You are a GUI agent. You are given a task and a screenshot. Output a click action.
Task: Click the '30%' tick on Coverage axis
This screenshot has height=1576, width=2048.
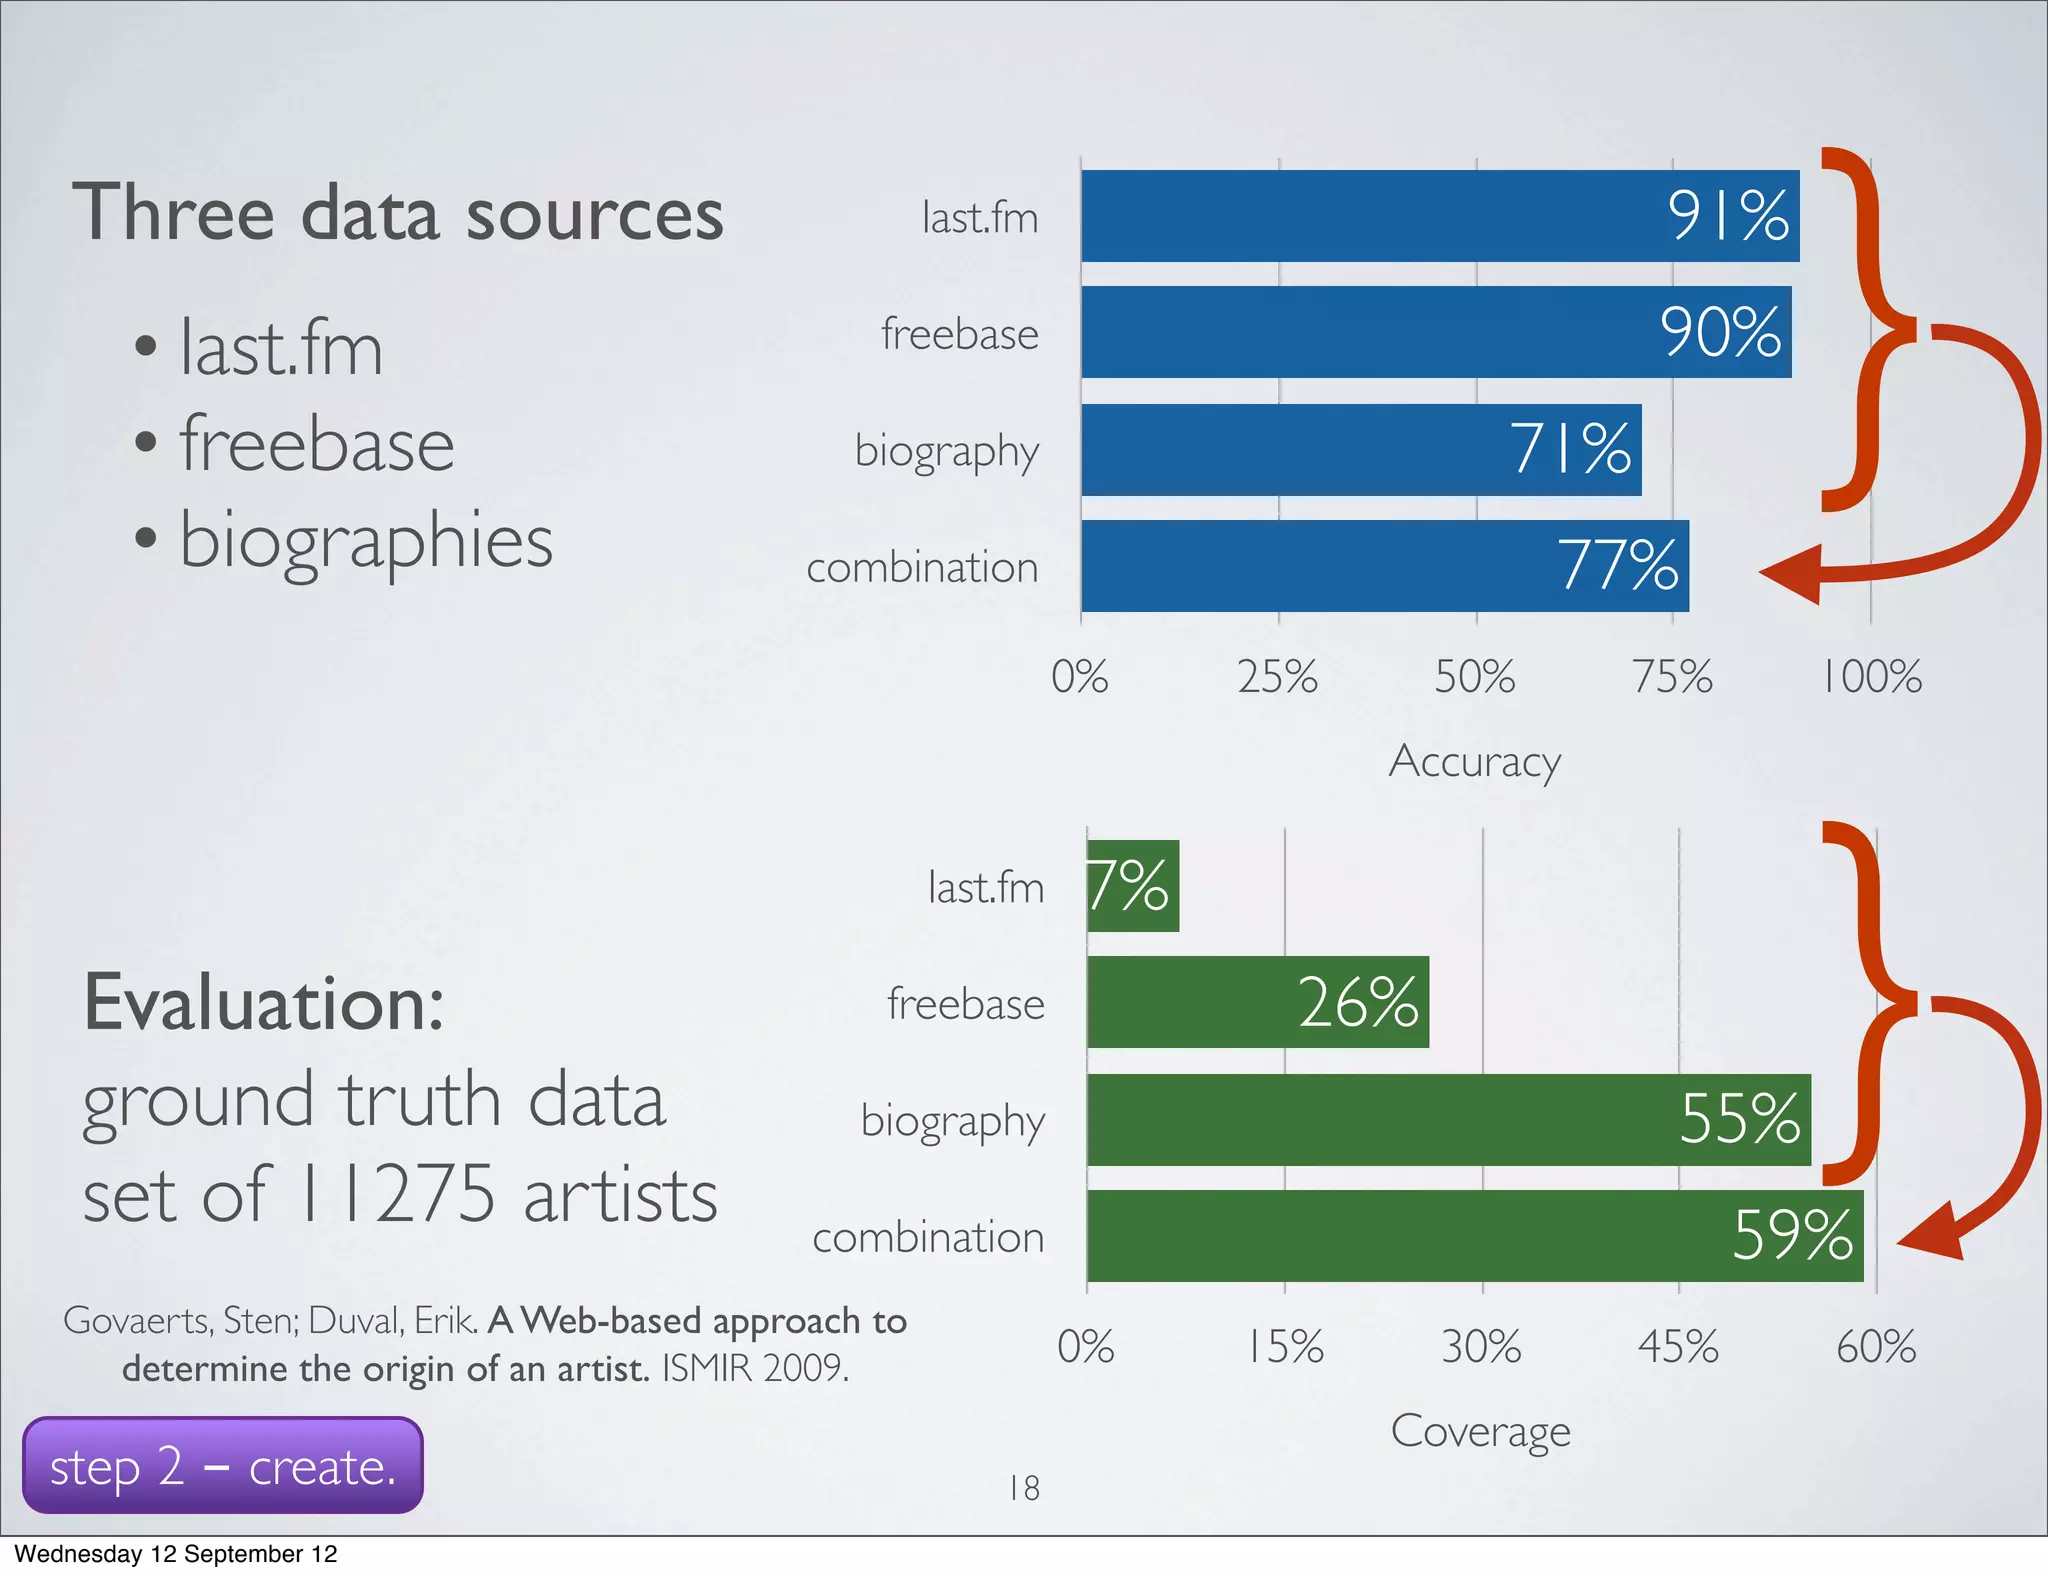(1481, 1347)
